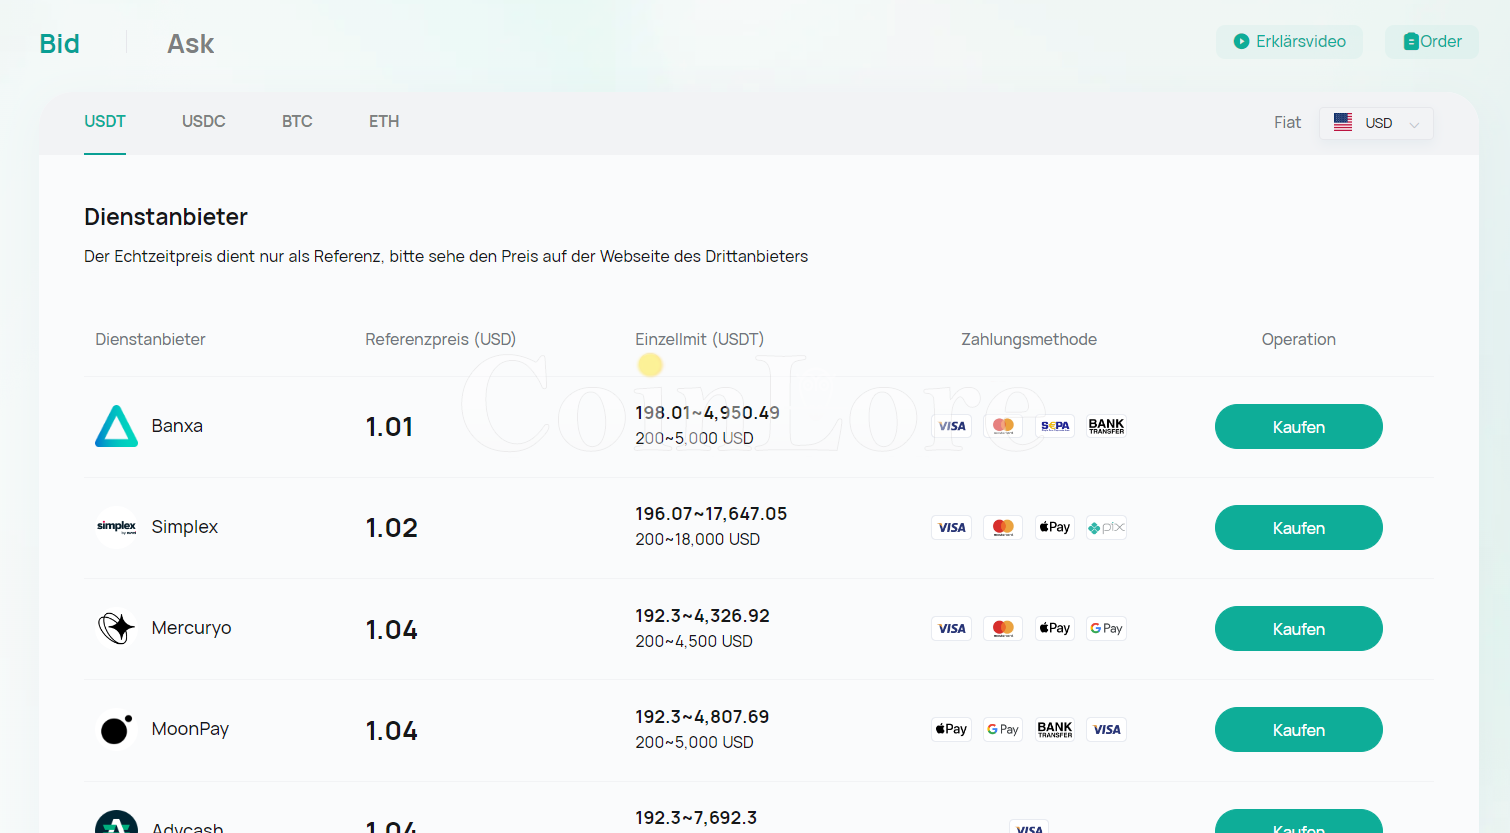Click Kaufen for Banxa
This screenshot has width=1510, height=833.
click(1299, 427)
